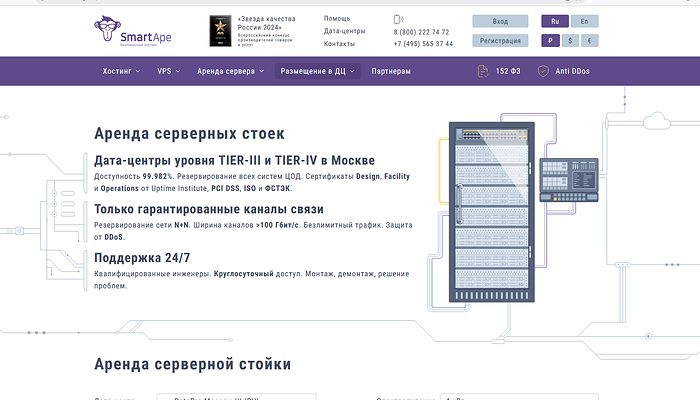
Task: Expand the Хостинг menu
Action: pos(121,71)
